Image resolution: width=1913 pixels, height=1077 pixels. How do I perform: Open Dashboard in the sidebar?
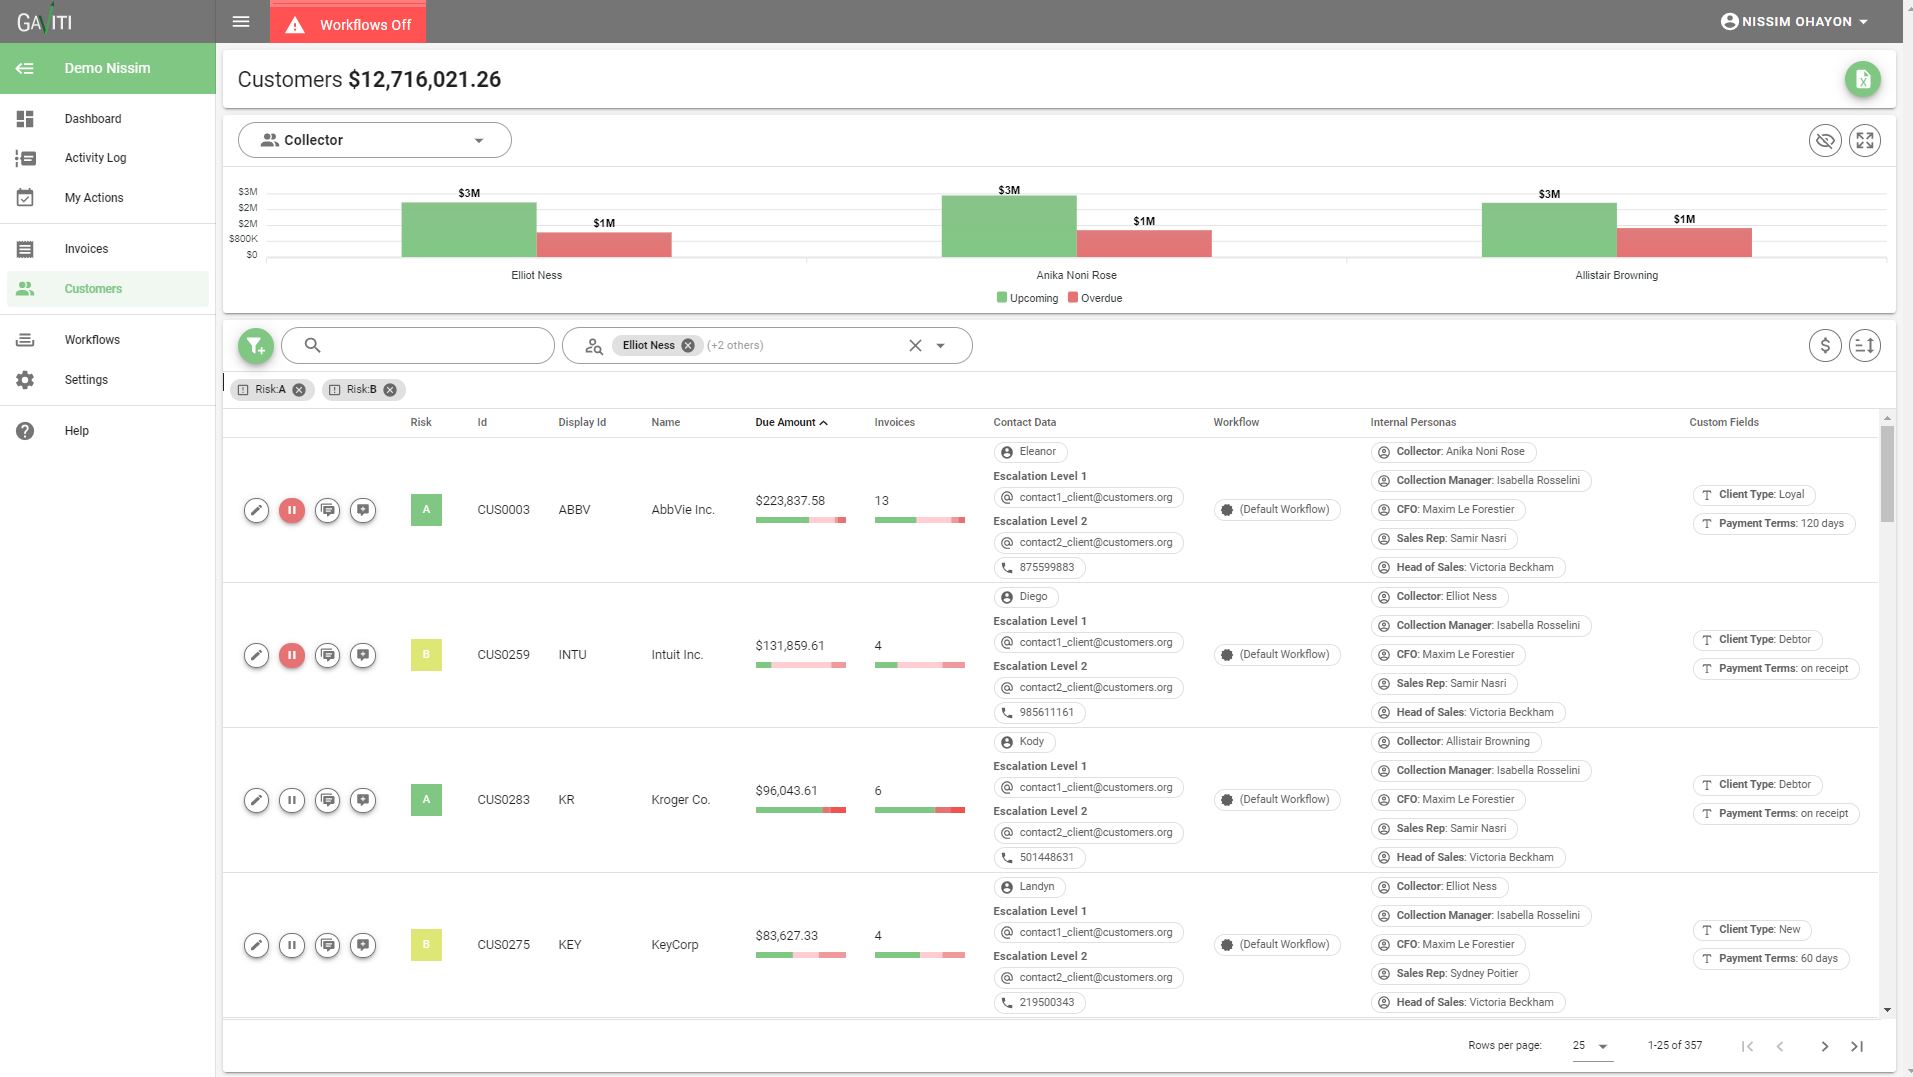pyautogui.click(x=108, y=119)
